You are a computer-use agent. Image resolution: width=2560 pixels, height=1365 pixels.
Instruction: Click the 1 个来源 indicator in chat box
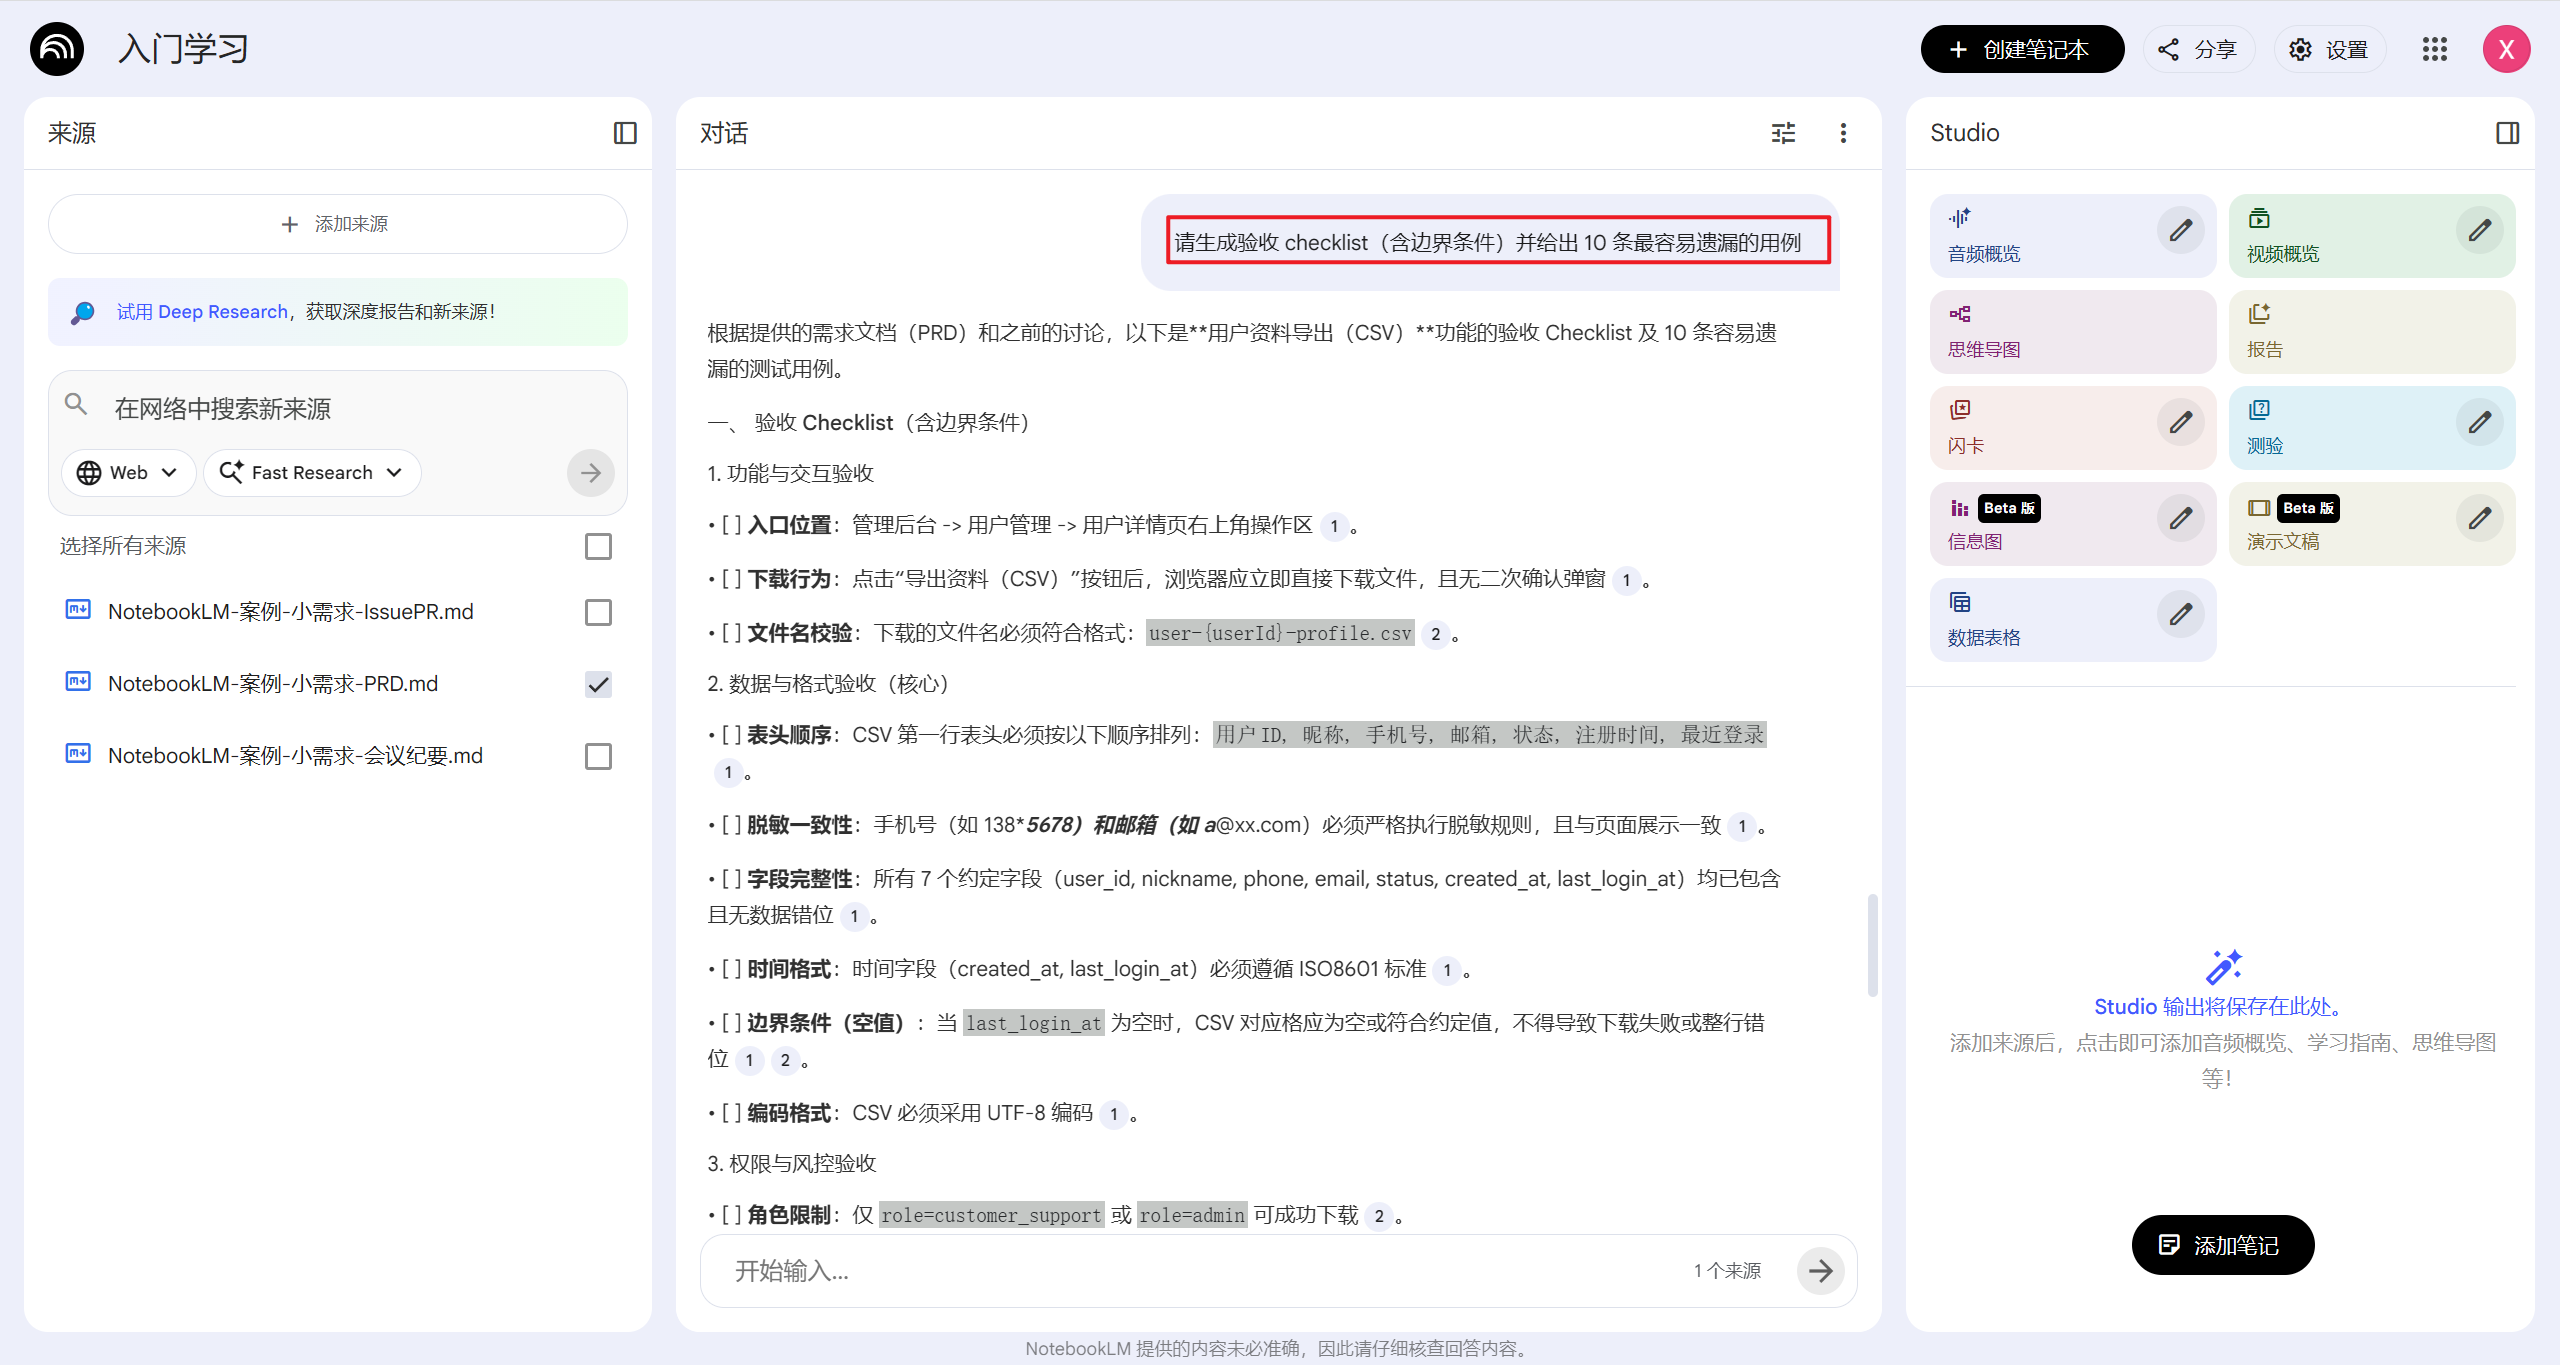1727,1271
